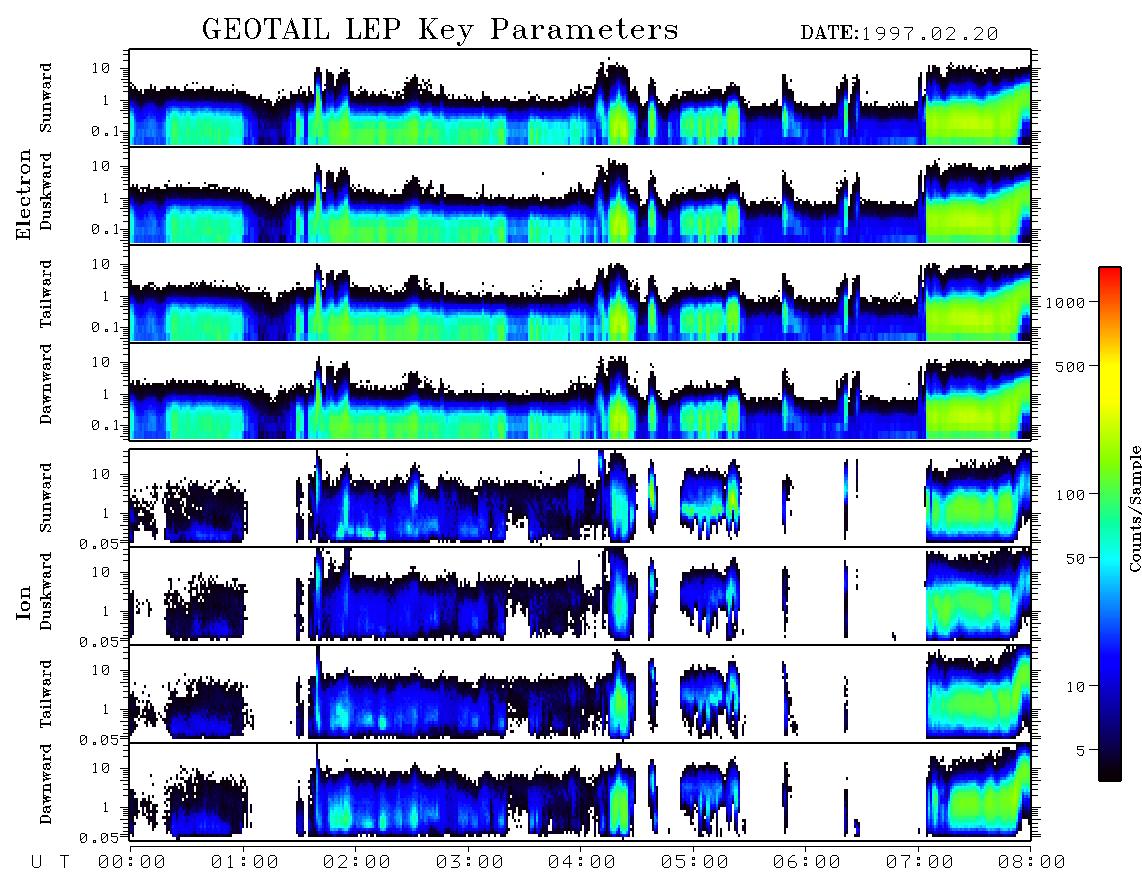Click the 'DATE:1997.02.20' label
Screen dimensions: 1142x880
point(899,34)
